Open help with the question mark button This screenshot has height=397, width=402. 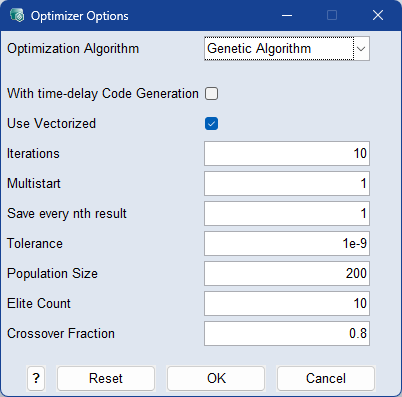(36, 378)
